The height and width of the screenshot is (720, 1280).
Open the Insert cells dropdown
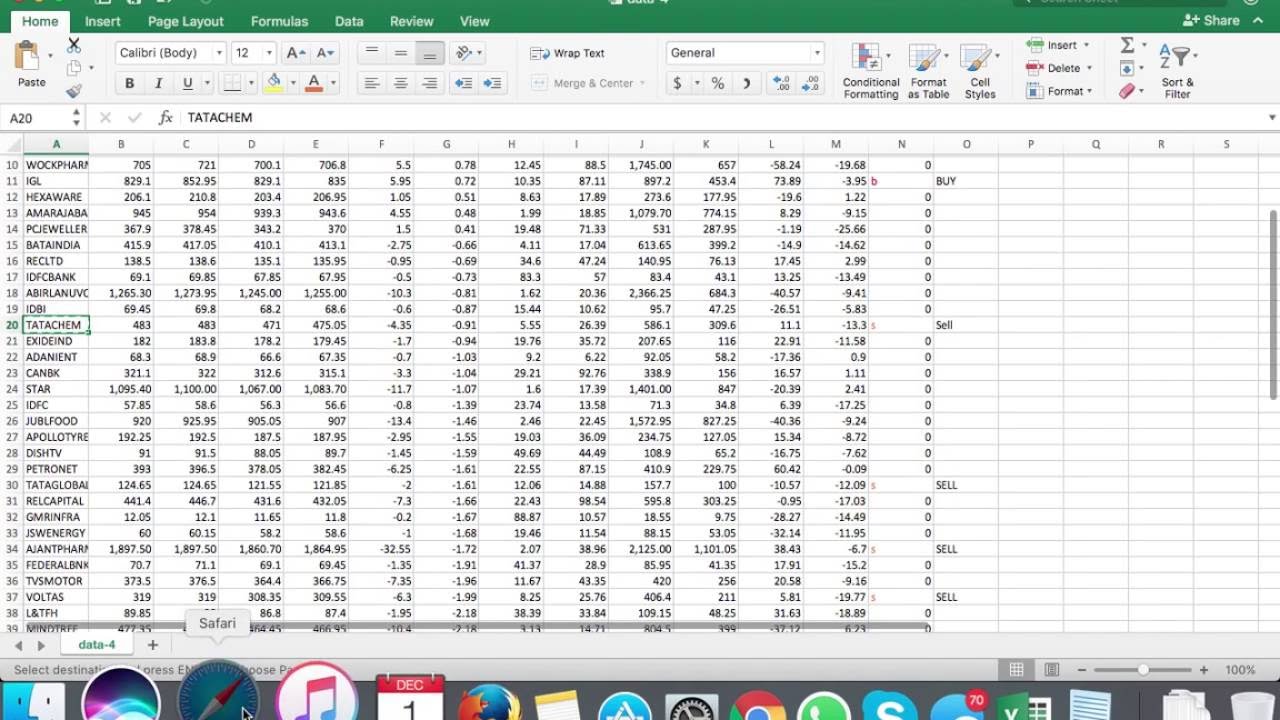tap(1058, 45)
